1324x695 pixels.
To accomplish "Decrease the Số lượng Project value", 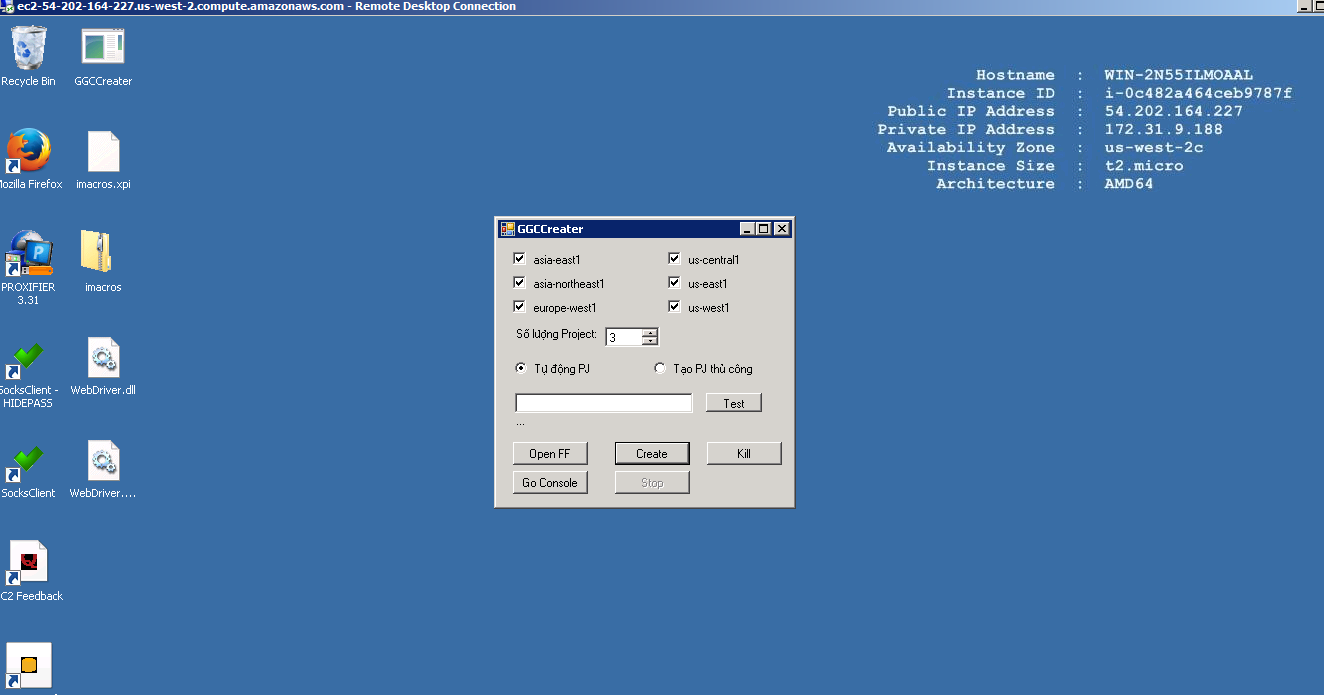I will pos(649,341).
